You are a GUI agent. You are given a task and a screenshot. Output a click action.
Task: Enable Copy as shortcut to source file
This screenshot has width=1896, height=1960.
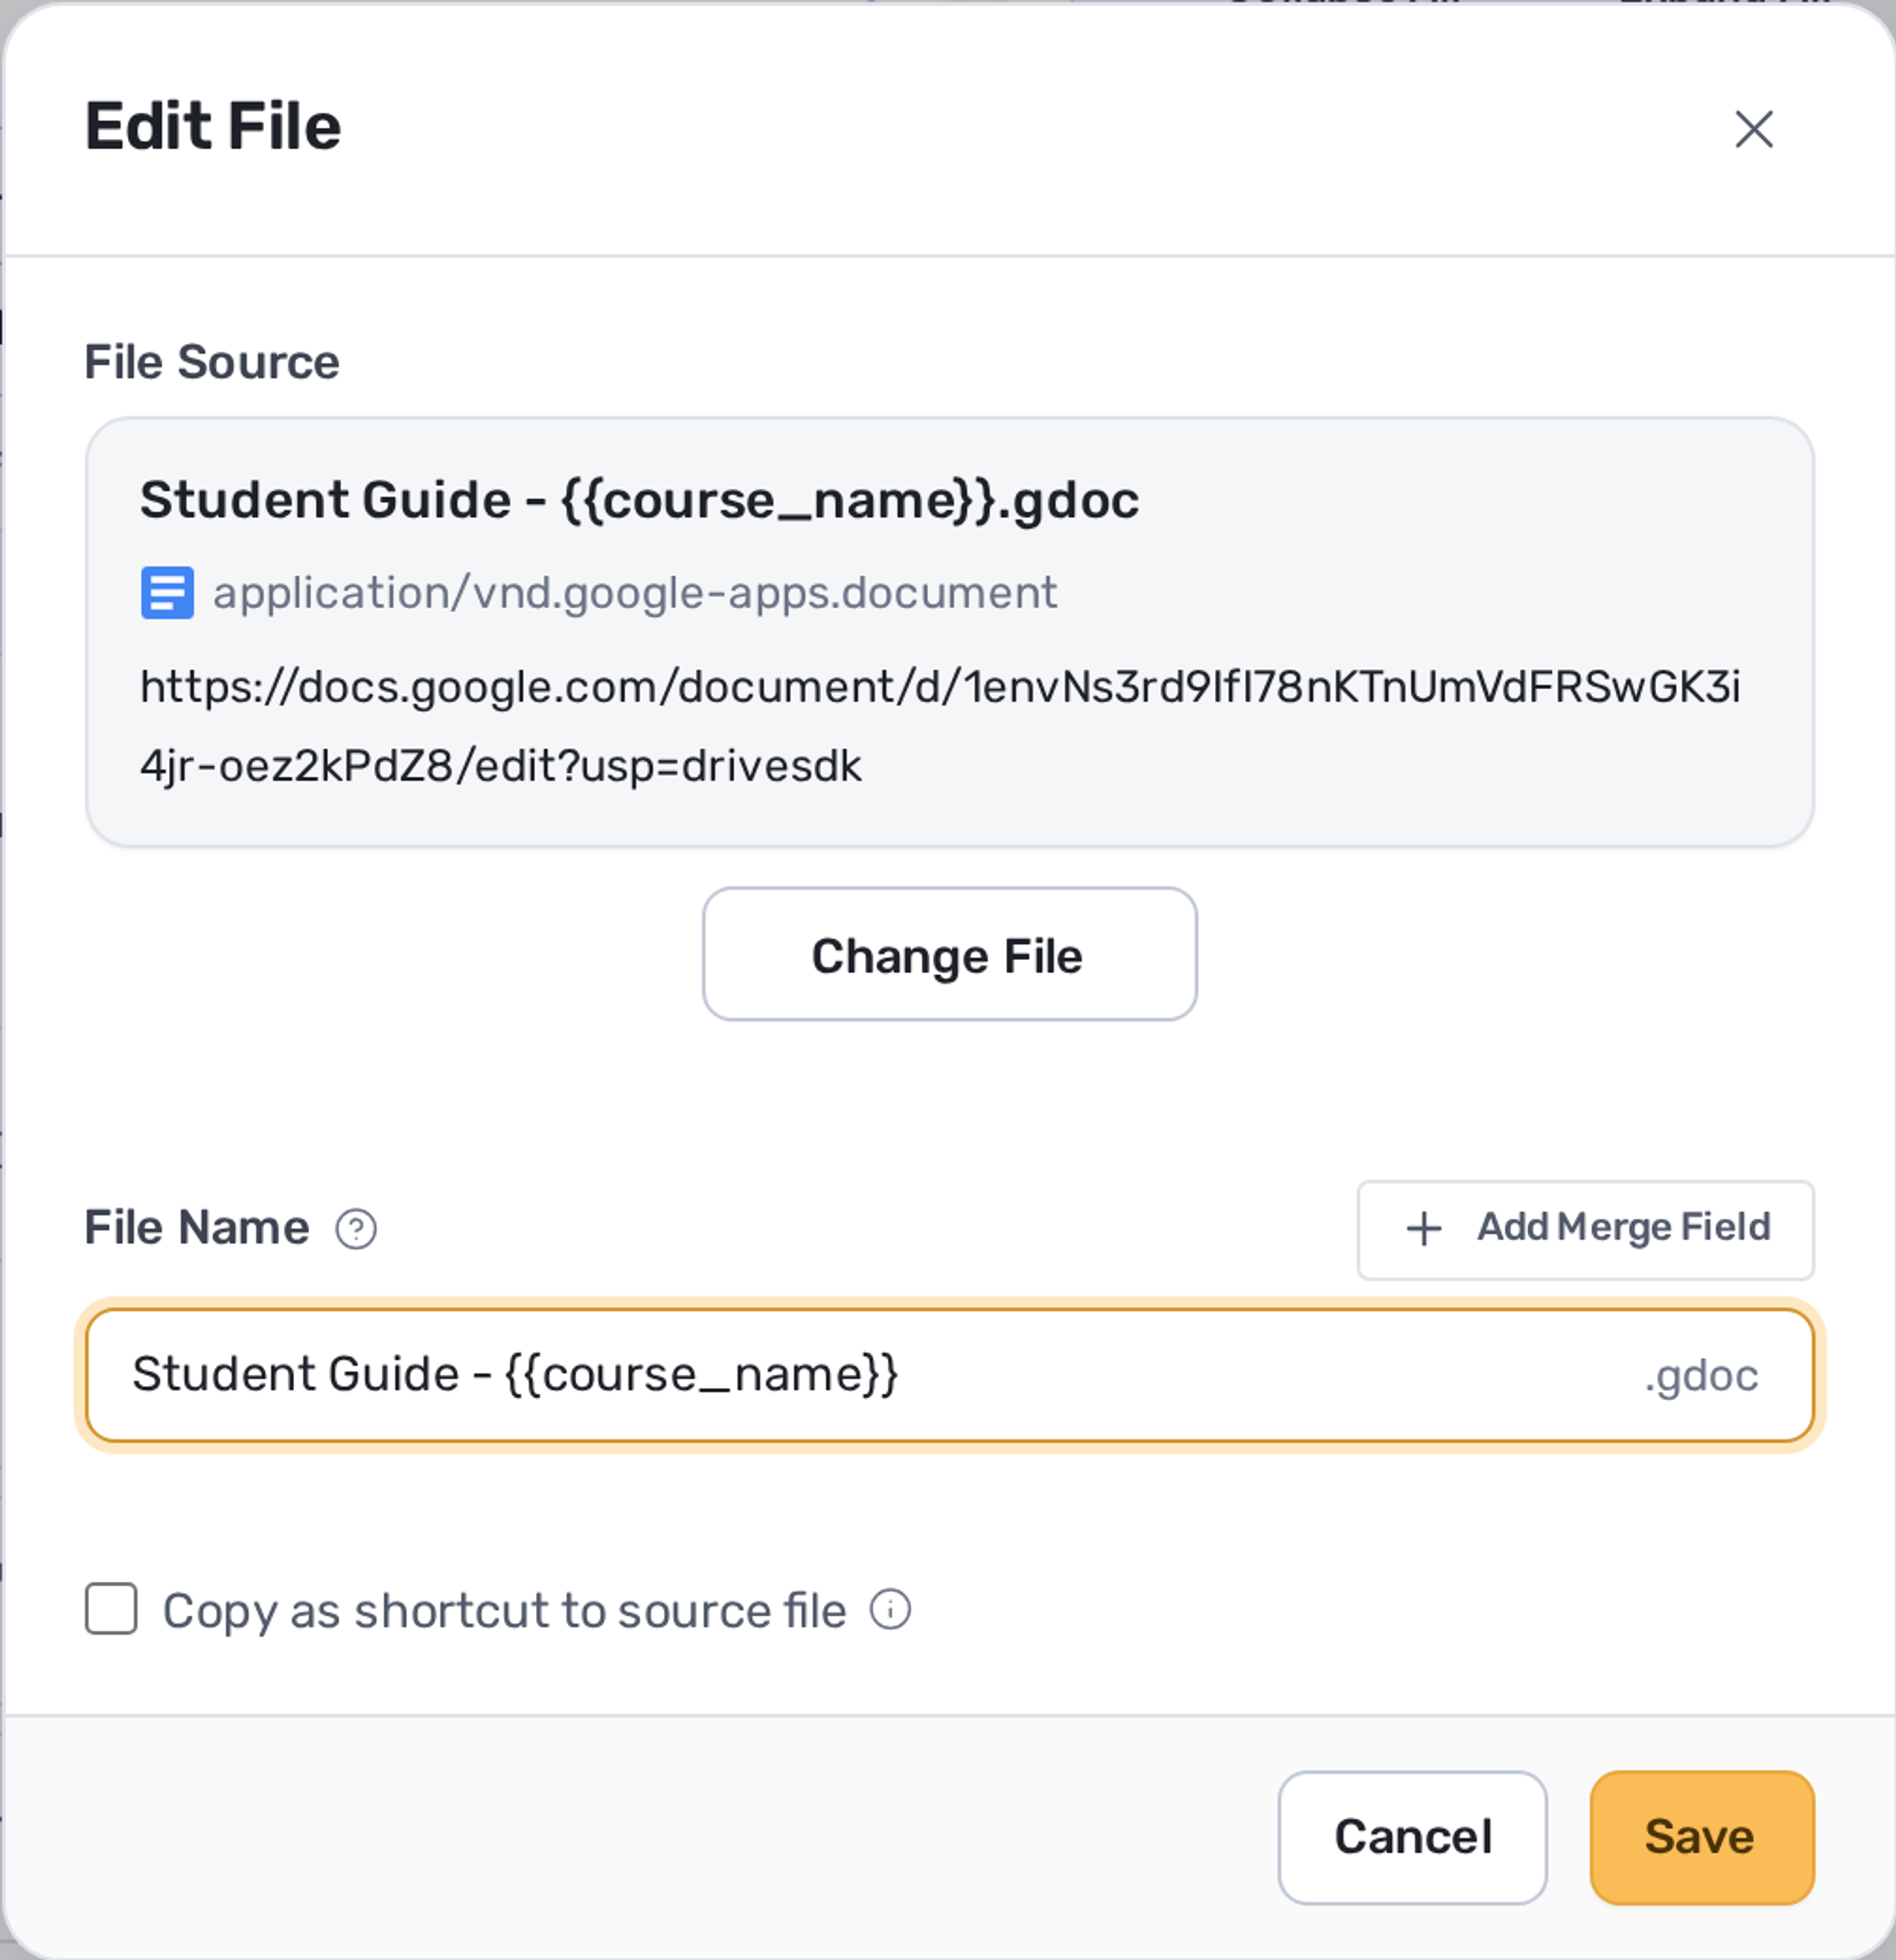111,1609
